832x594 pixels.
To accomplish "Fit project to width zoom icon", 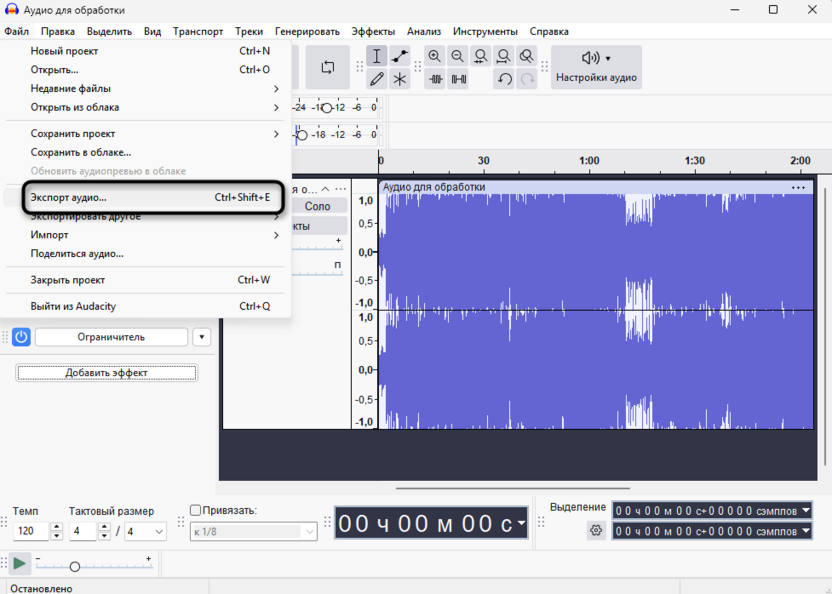I will pyautogui.click(x=504, y=56).
